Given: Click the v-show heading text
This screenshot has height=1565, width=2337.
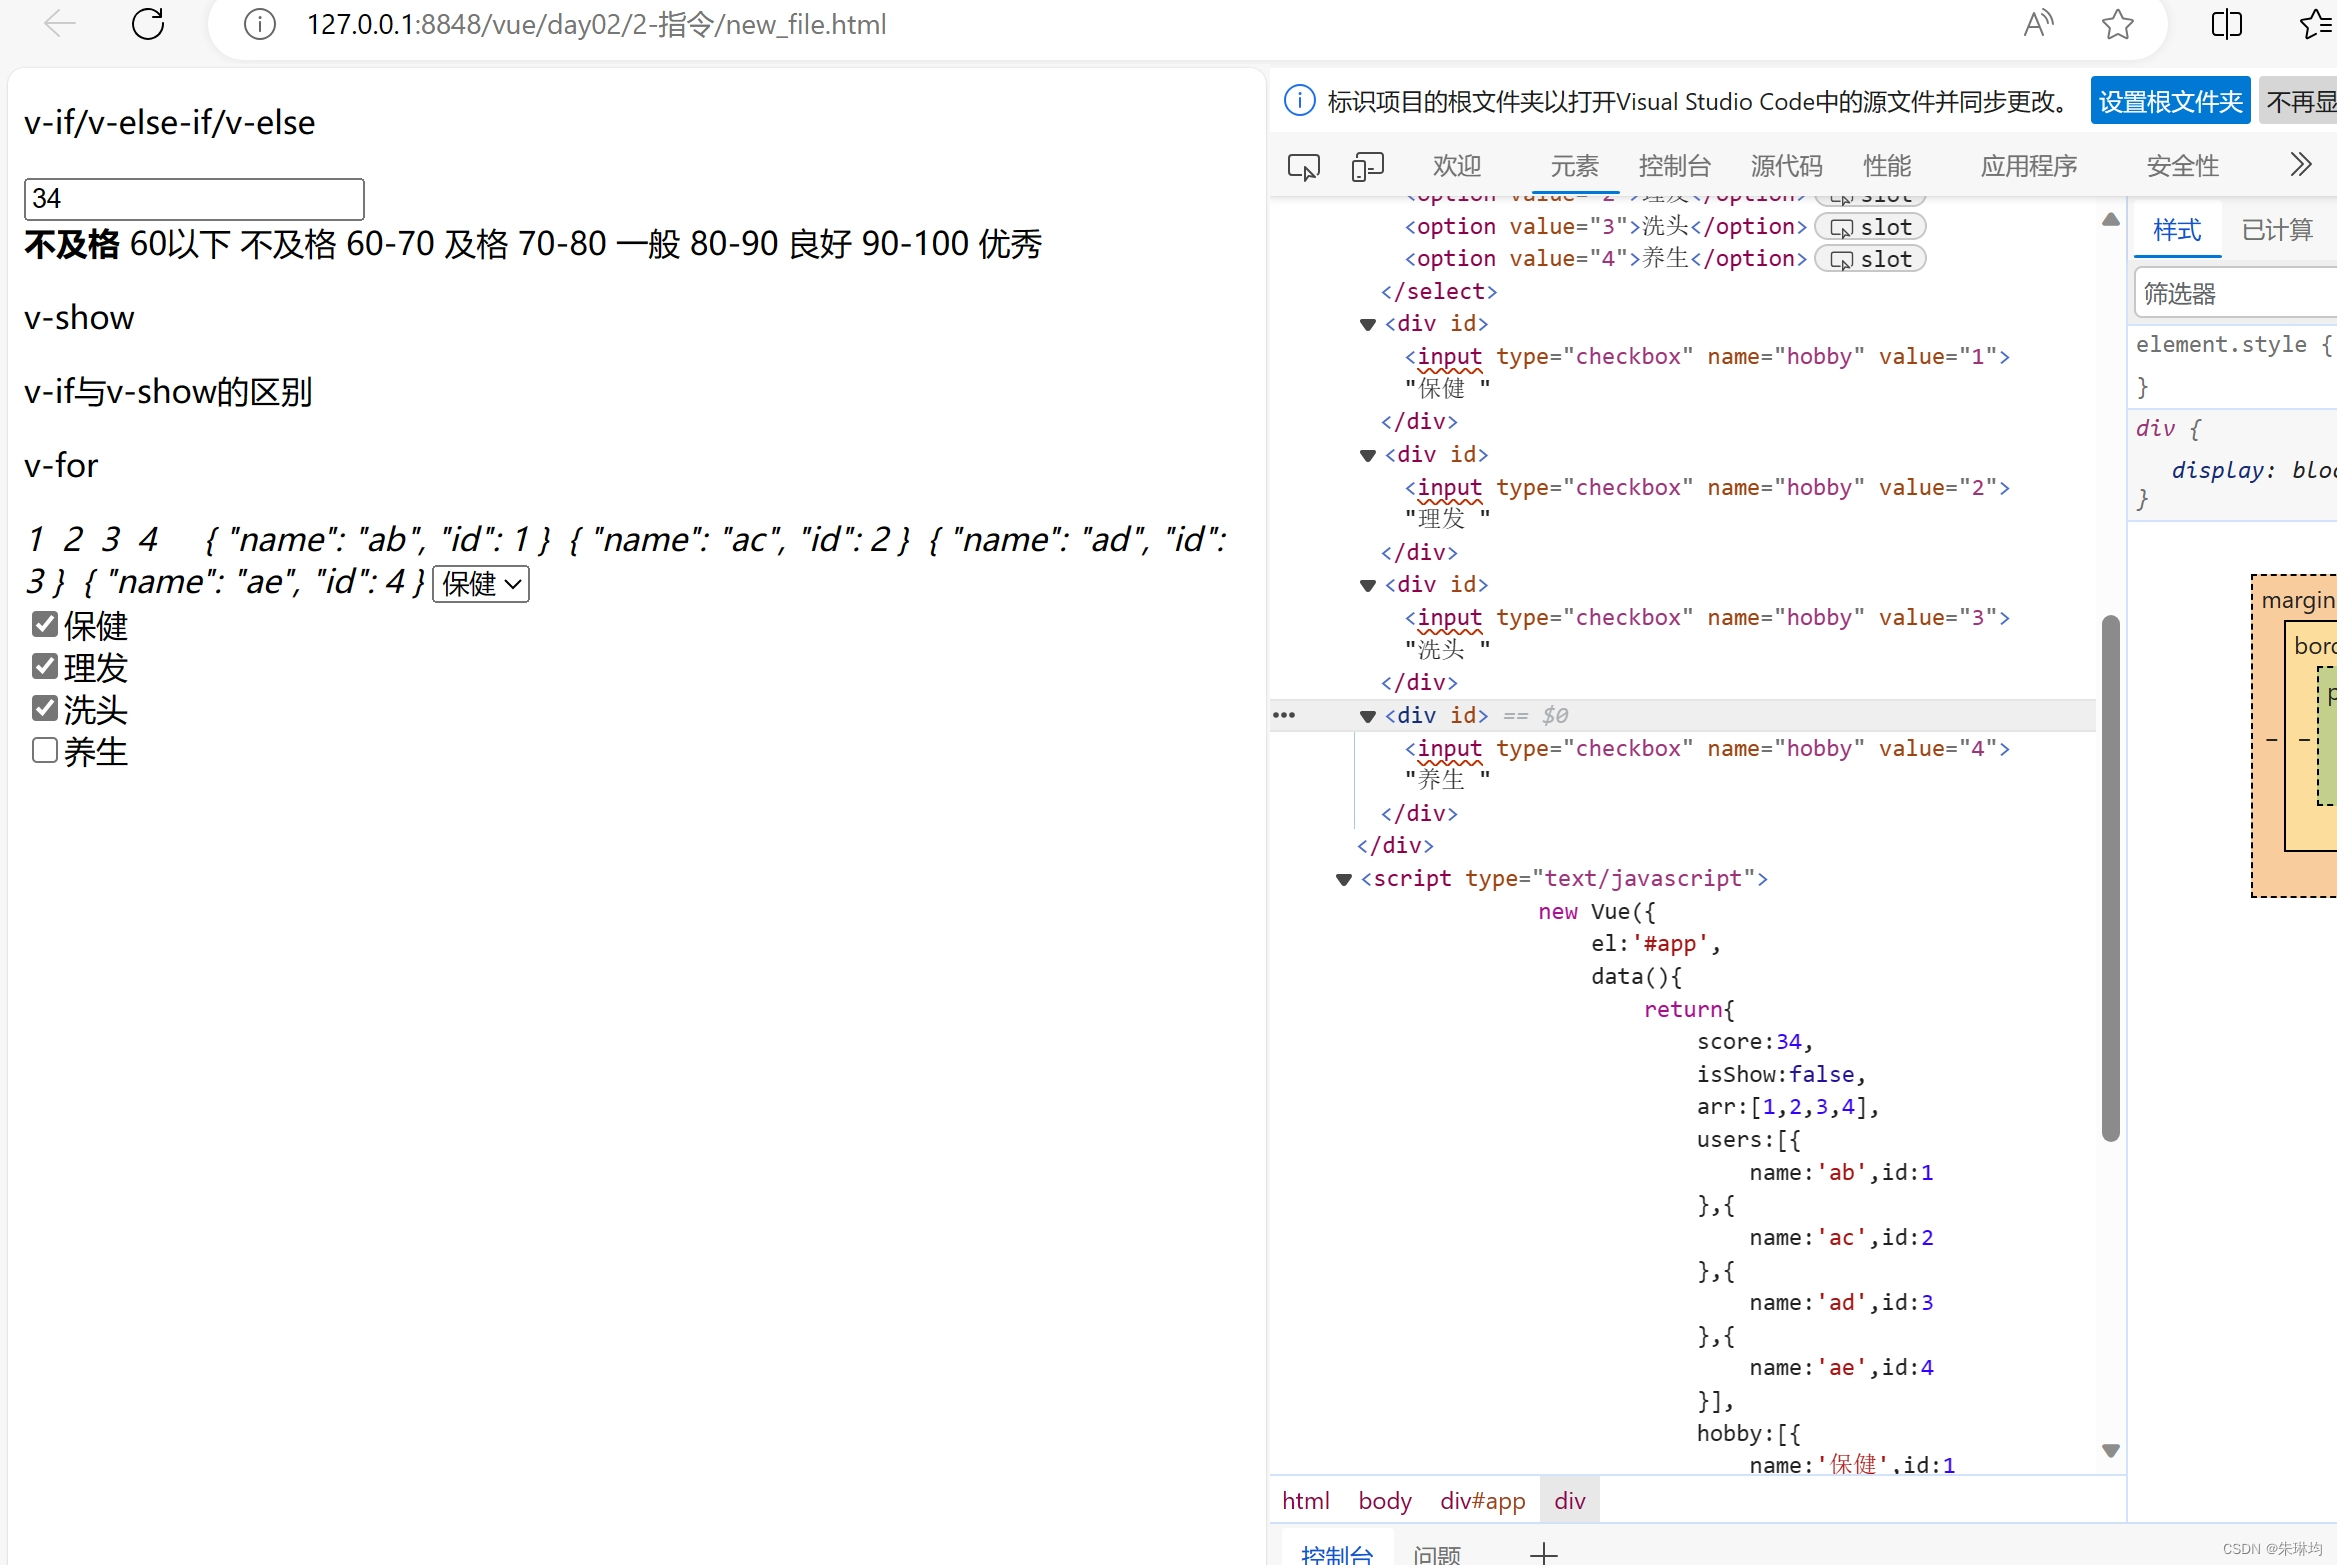Looking at the screenshot, I should pyautogui.click(x=79, y=317).
